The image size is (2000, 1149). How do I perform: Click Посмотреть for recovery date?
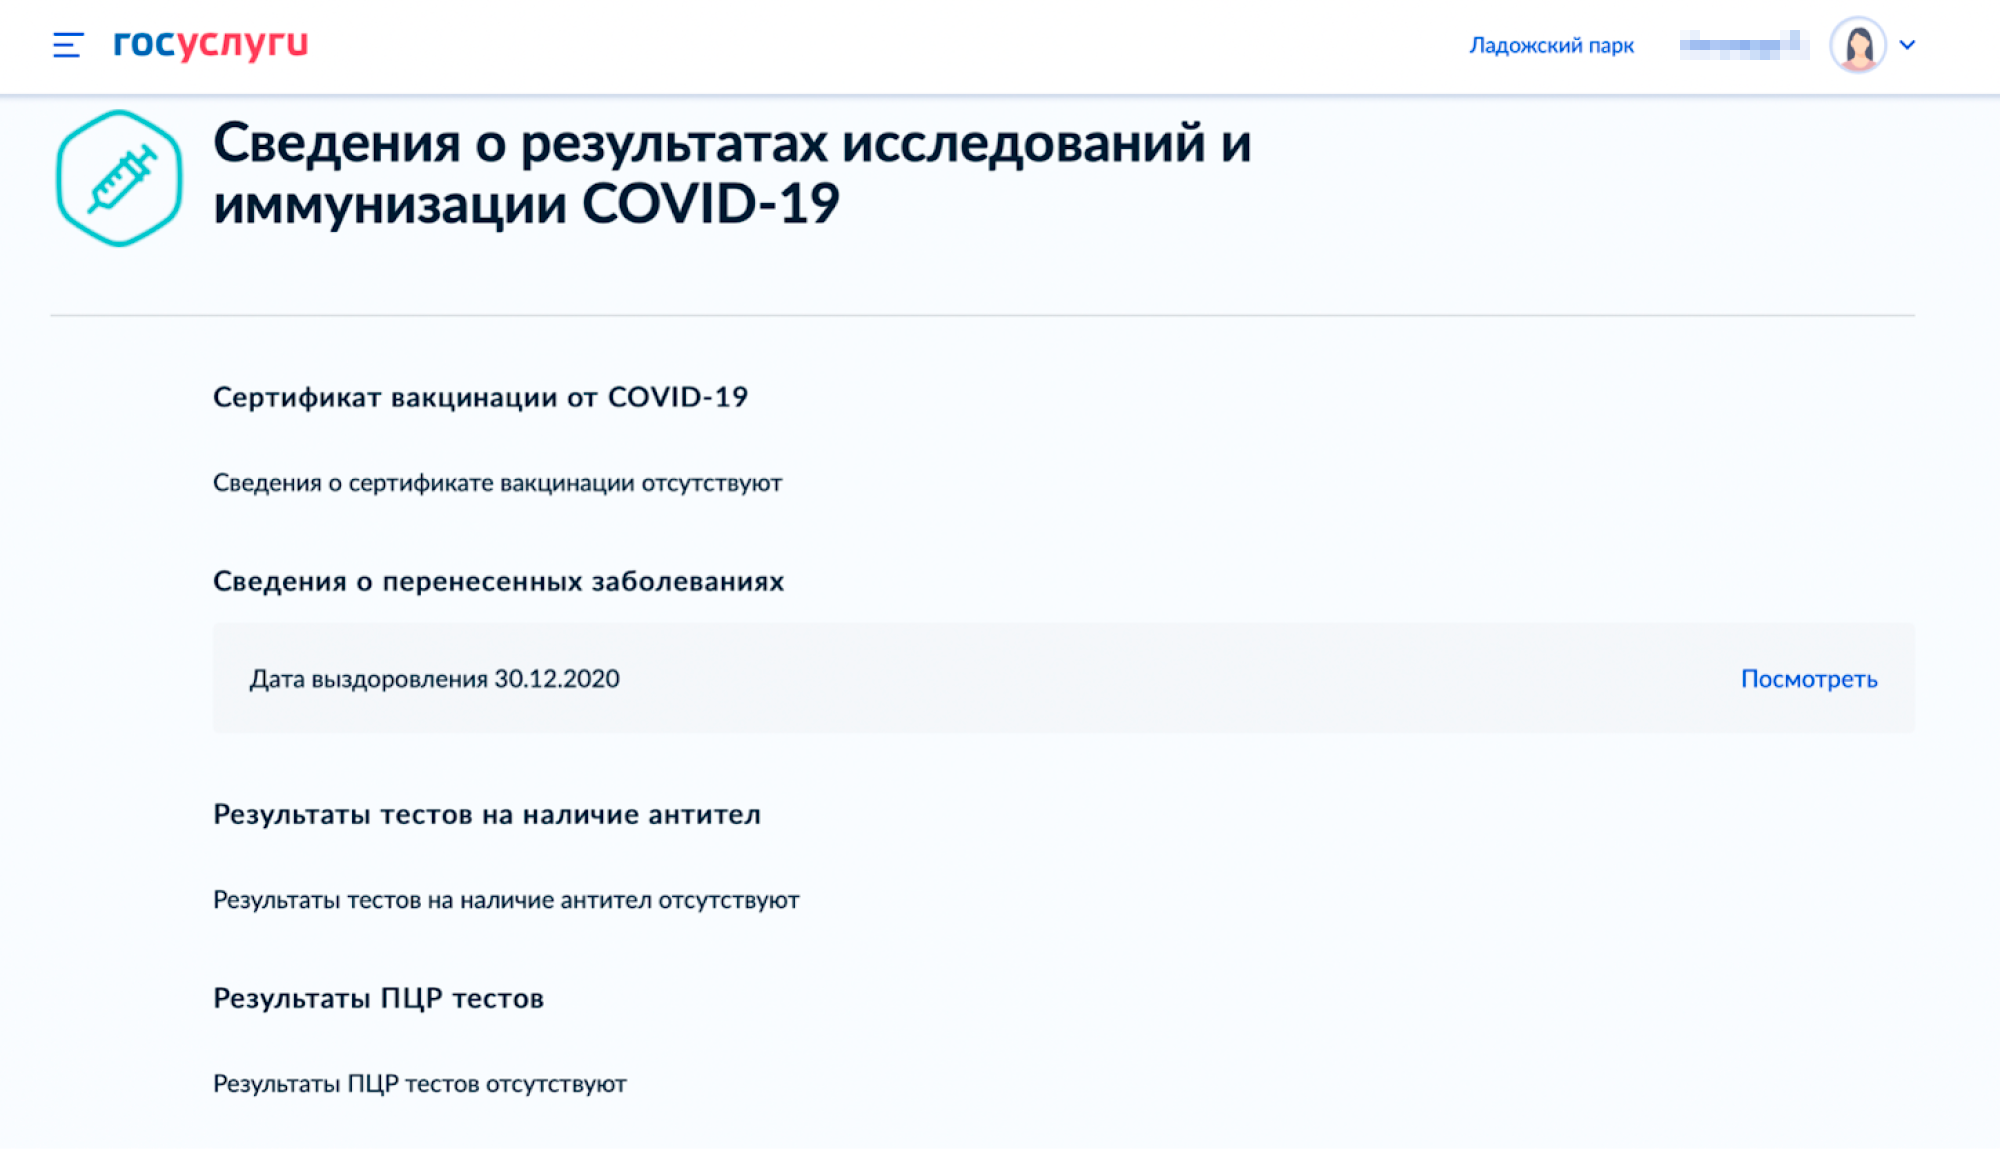[x=1809, y=679]
